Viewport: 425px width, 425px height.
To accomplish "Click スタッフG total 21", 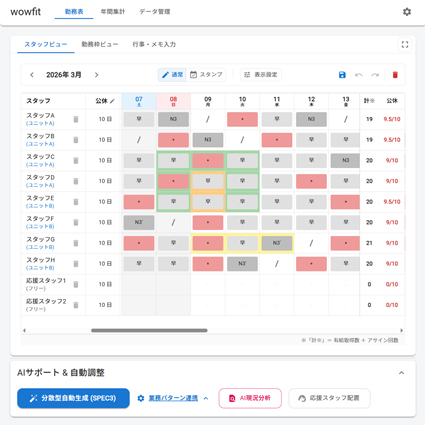I will [369, 243].
